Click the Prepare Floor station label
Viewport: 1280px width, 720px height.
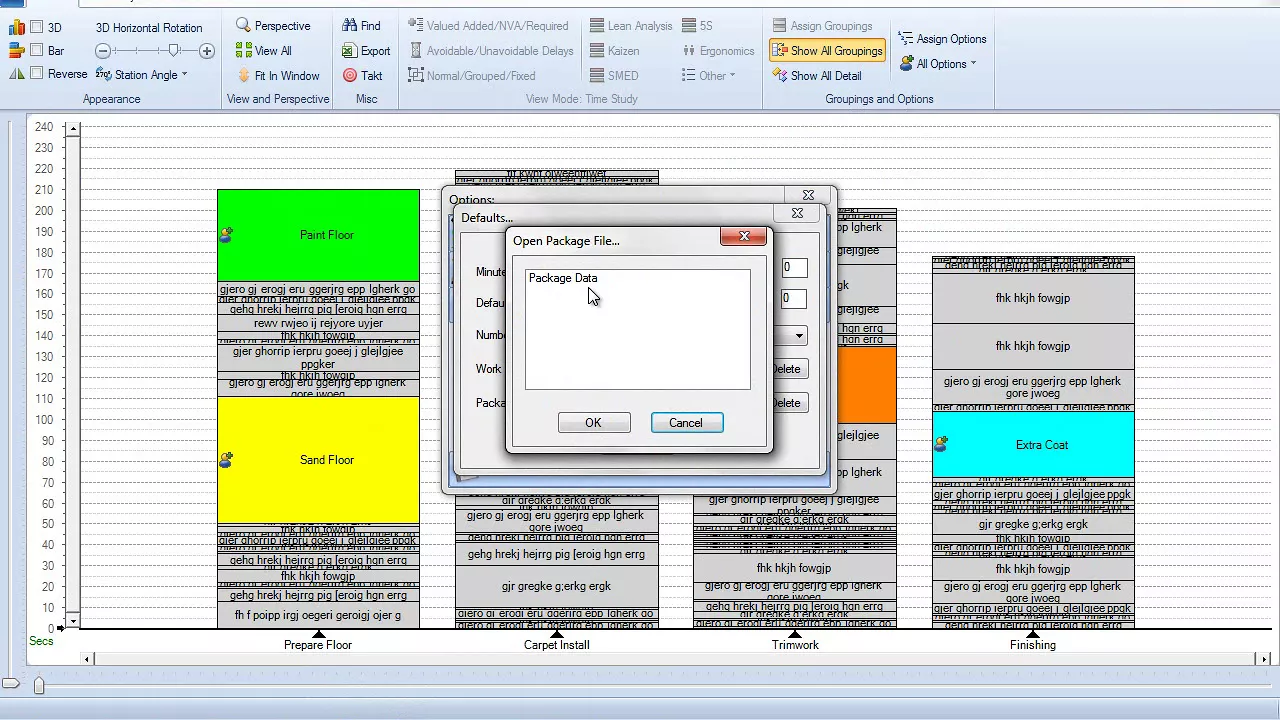coord(318,645)
